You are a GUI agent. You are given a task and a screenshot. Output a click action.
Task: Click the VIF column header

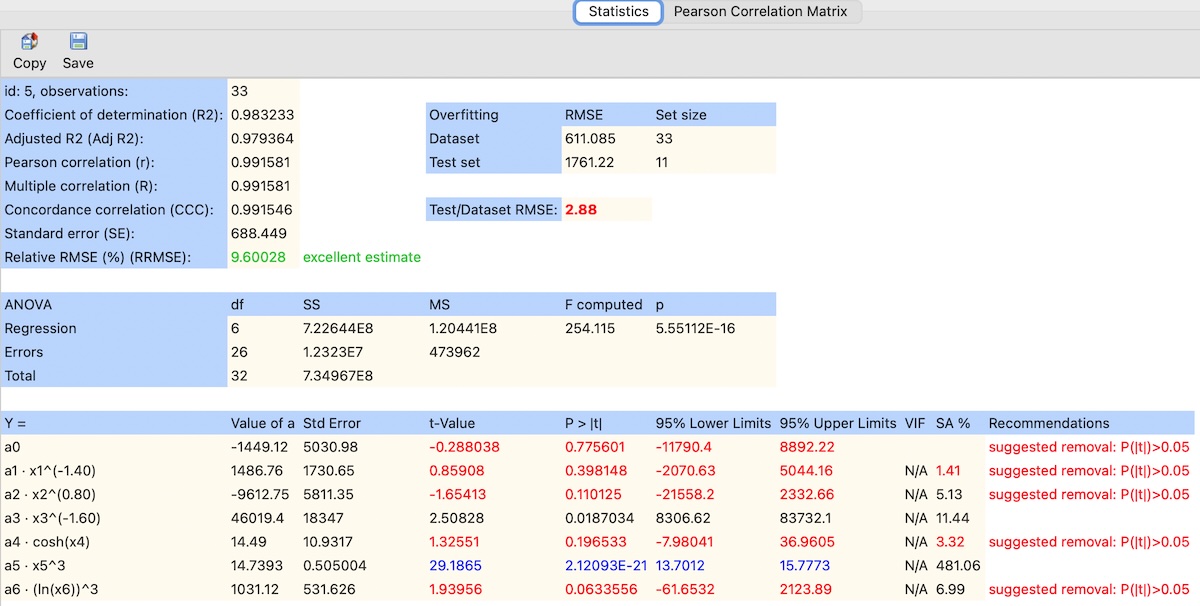(x=914, y=423)
